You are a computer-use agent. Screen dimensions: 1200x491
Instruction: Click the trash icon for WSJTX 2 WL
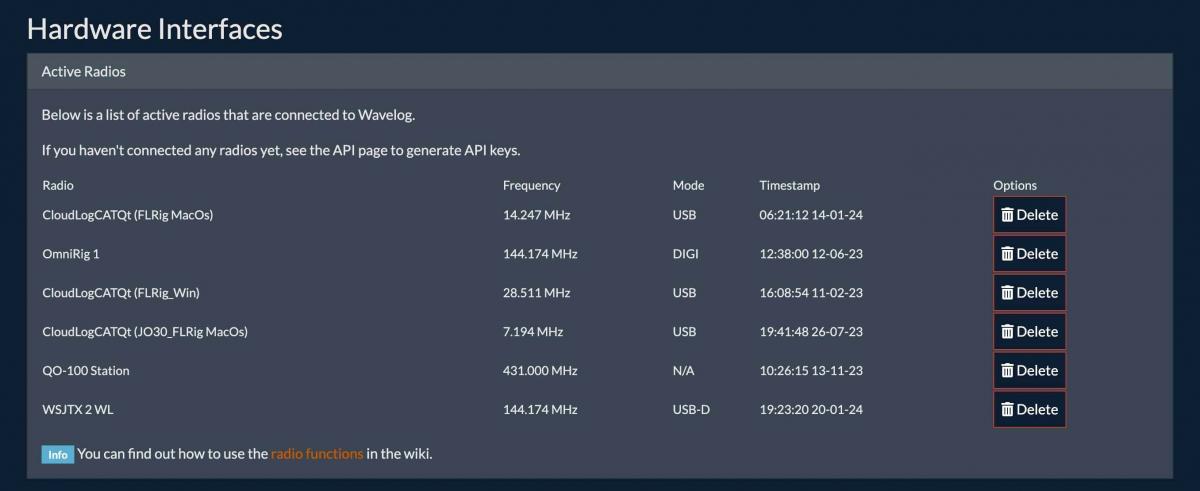point(1008,410)
